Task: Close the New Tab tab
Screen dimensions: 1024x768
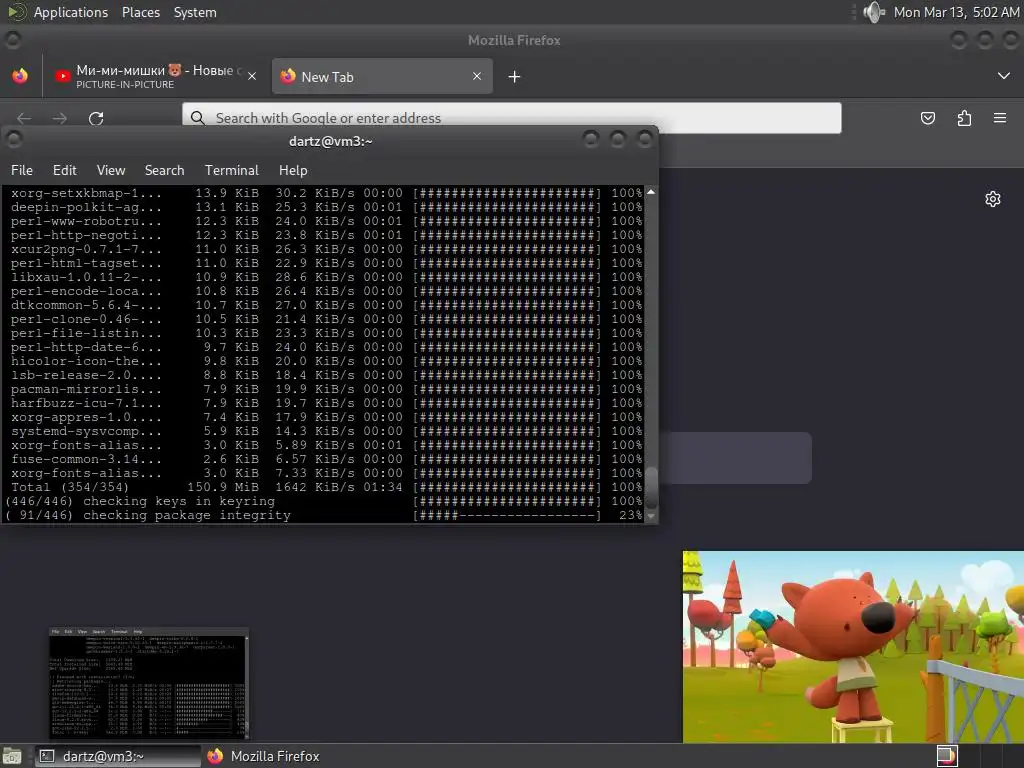Action: 477,76
